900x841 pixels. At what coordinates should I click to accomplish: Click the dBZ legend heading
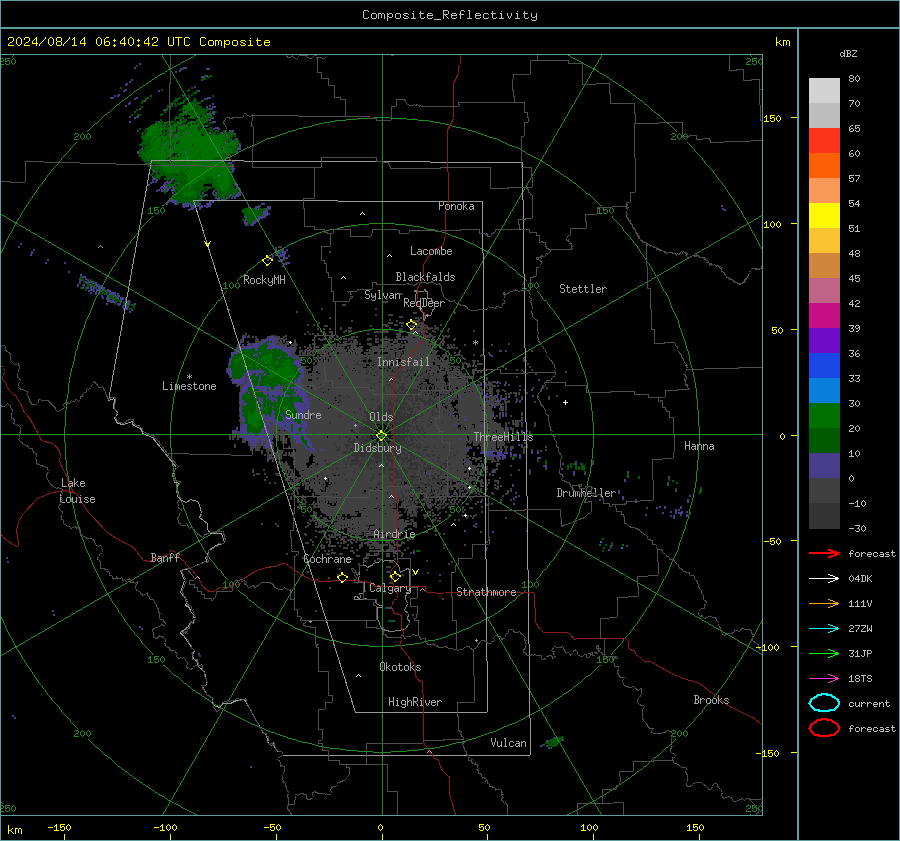point(848,53)
